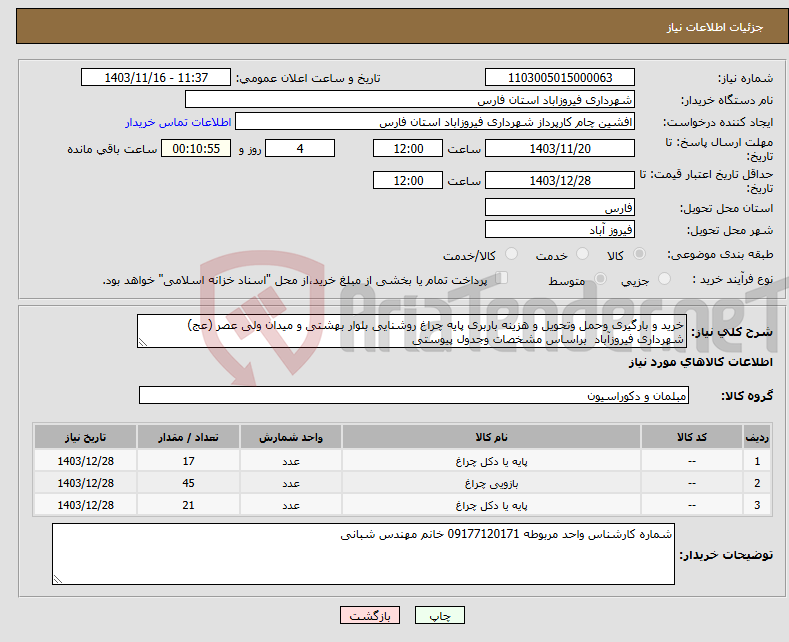Click the date 1403/12/28 in row 3

[86, 506]
